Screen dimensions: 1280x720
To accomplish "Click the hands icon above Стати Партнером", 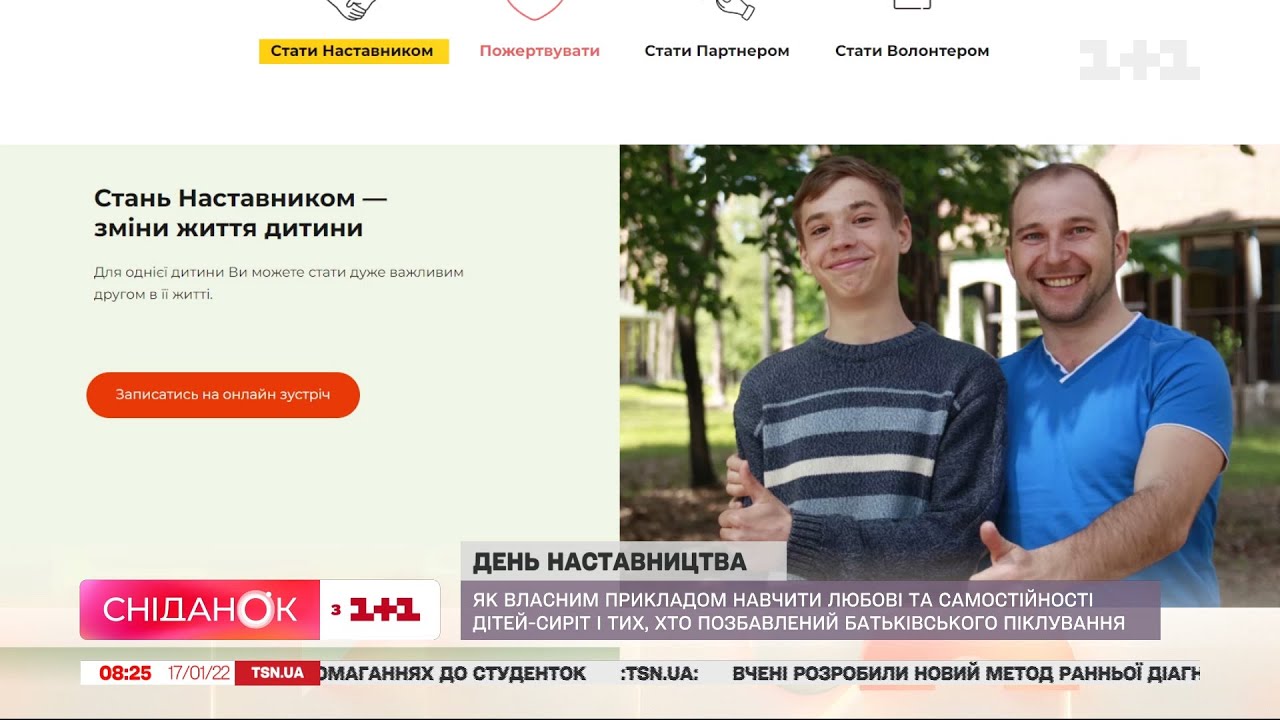I will point(735,9).
